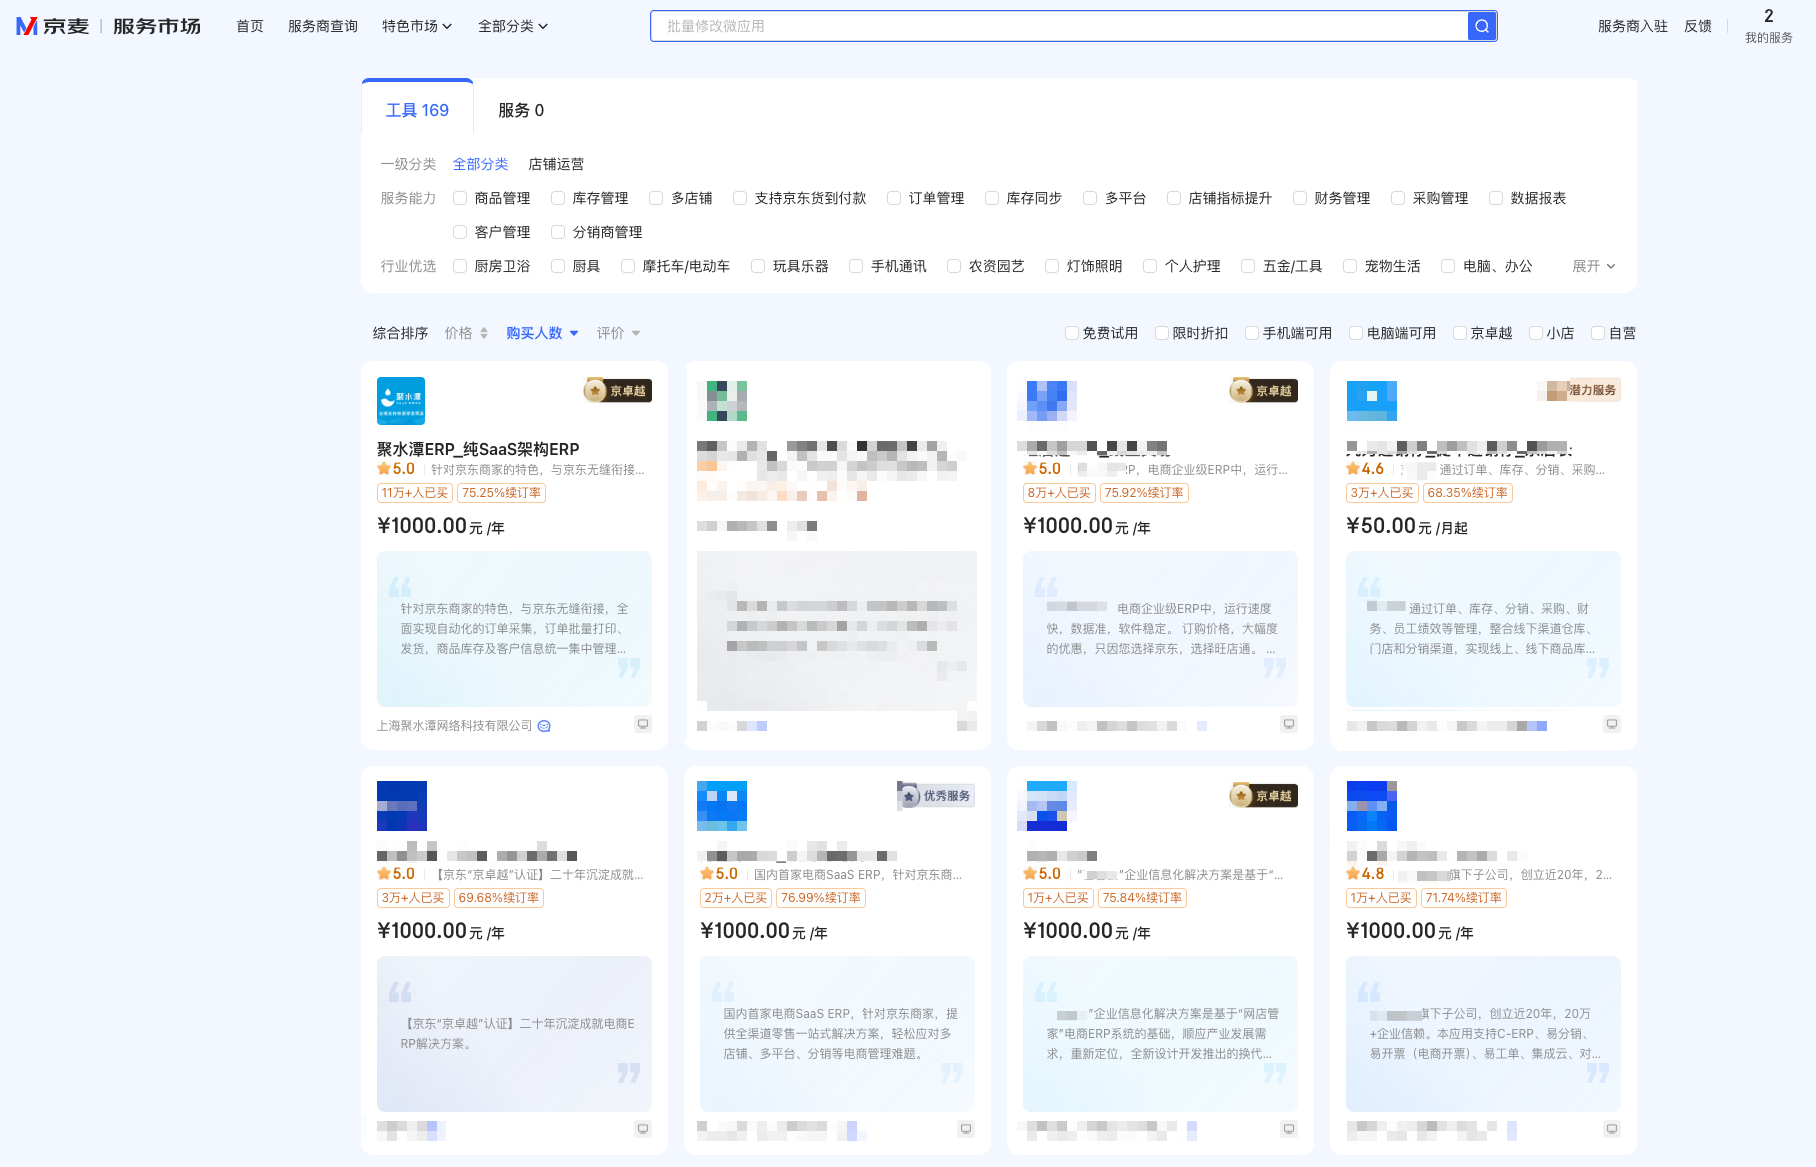The image size is (1816, 1167).
Task: Switch to the 服务 0 tab
Action: pyautogui.click(x=521, y=110)
